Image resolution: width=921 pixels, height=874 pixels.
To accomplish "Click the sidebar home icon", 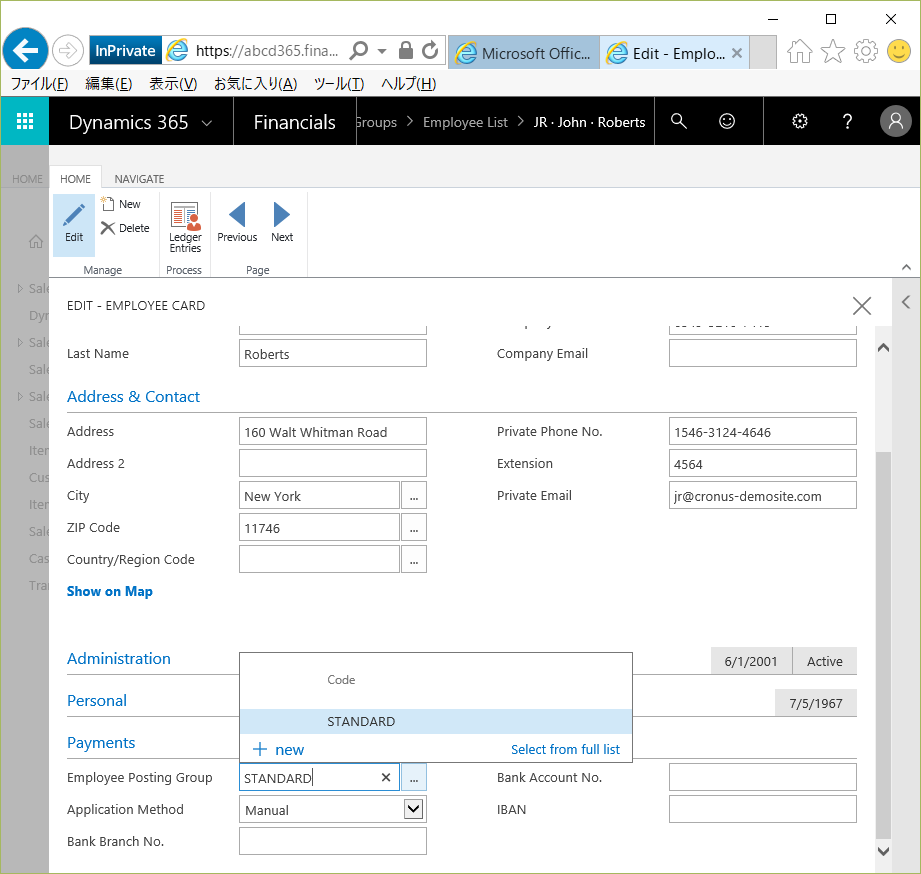I will (36, 241).
